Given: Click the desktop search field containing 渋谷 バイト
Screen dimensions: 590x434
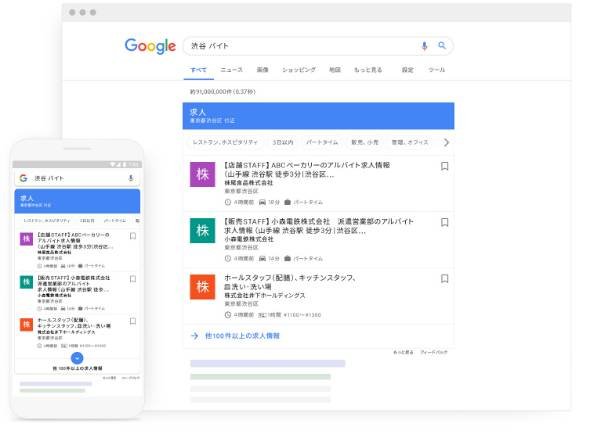Looking at the screenshot, I should (318, 46).
